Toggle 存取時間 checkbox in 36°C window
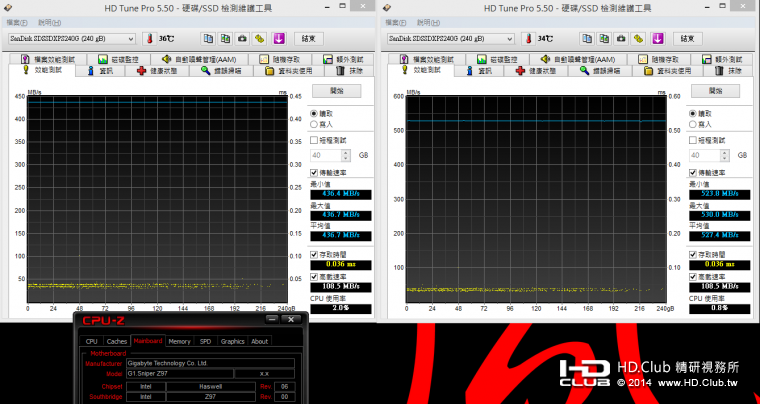760x404 pixels. pos(314,254)
